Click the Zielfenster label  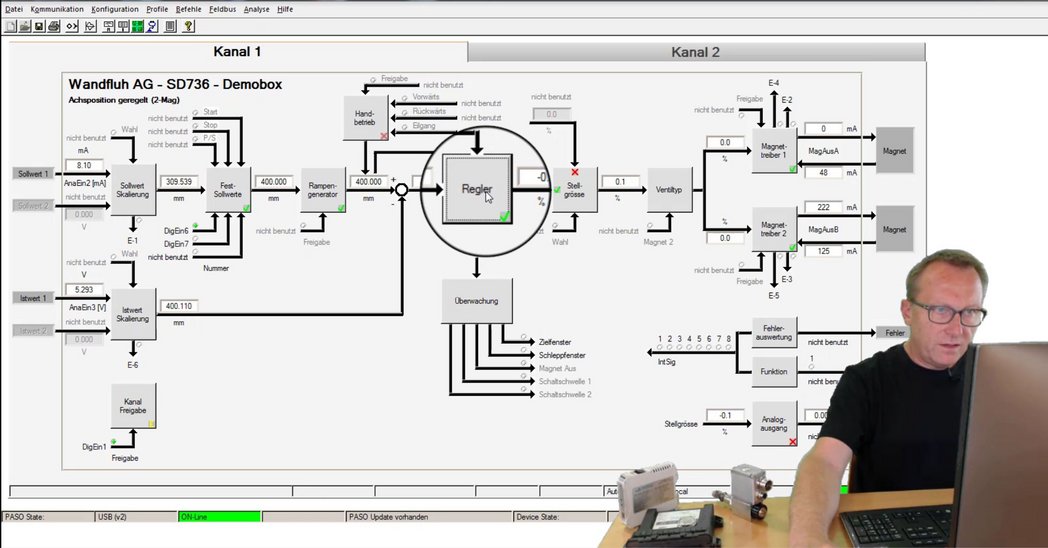tap(555, 342)
